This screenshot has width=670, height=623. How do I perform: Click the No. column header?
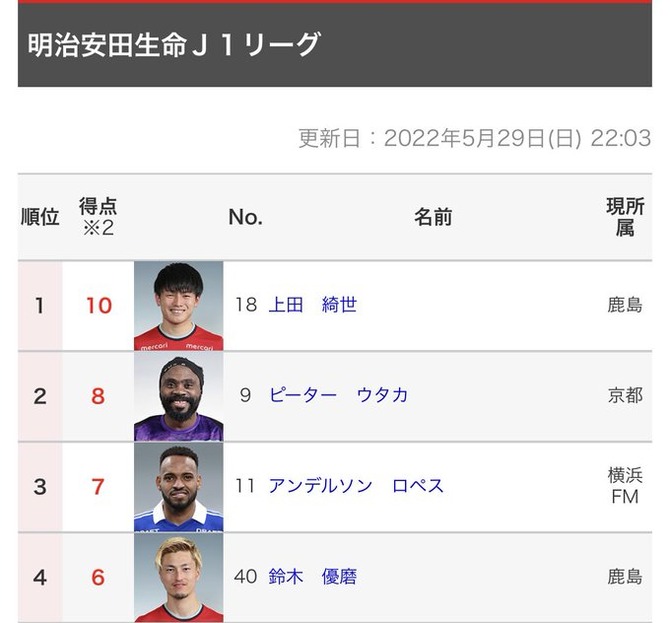pyautogui.click(x=246, y=217)
